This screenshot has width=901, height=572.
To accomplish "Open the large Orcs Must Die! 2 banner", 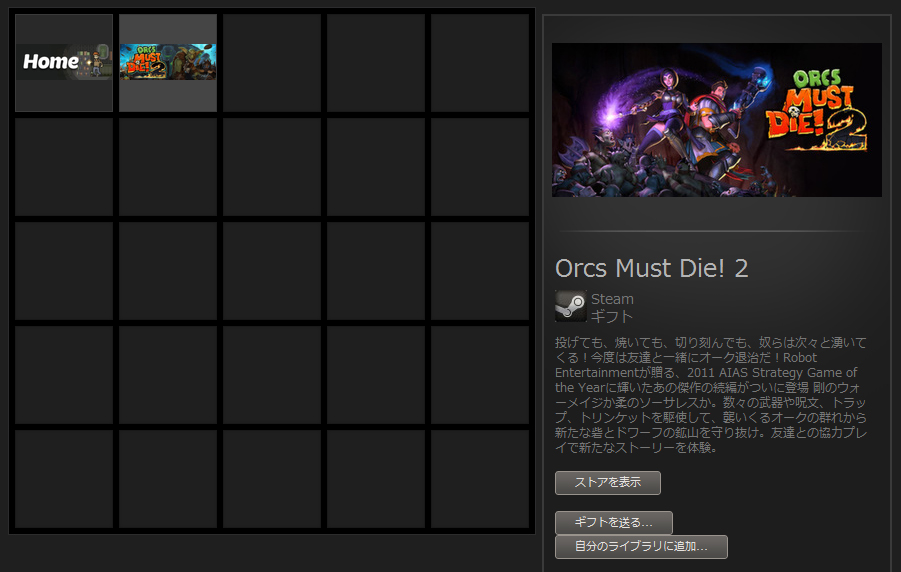I will (x=717, y=120).
